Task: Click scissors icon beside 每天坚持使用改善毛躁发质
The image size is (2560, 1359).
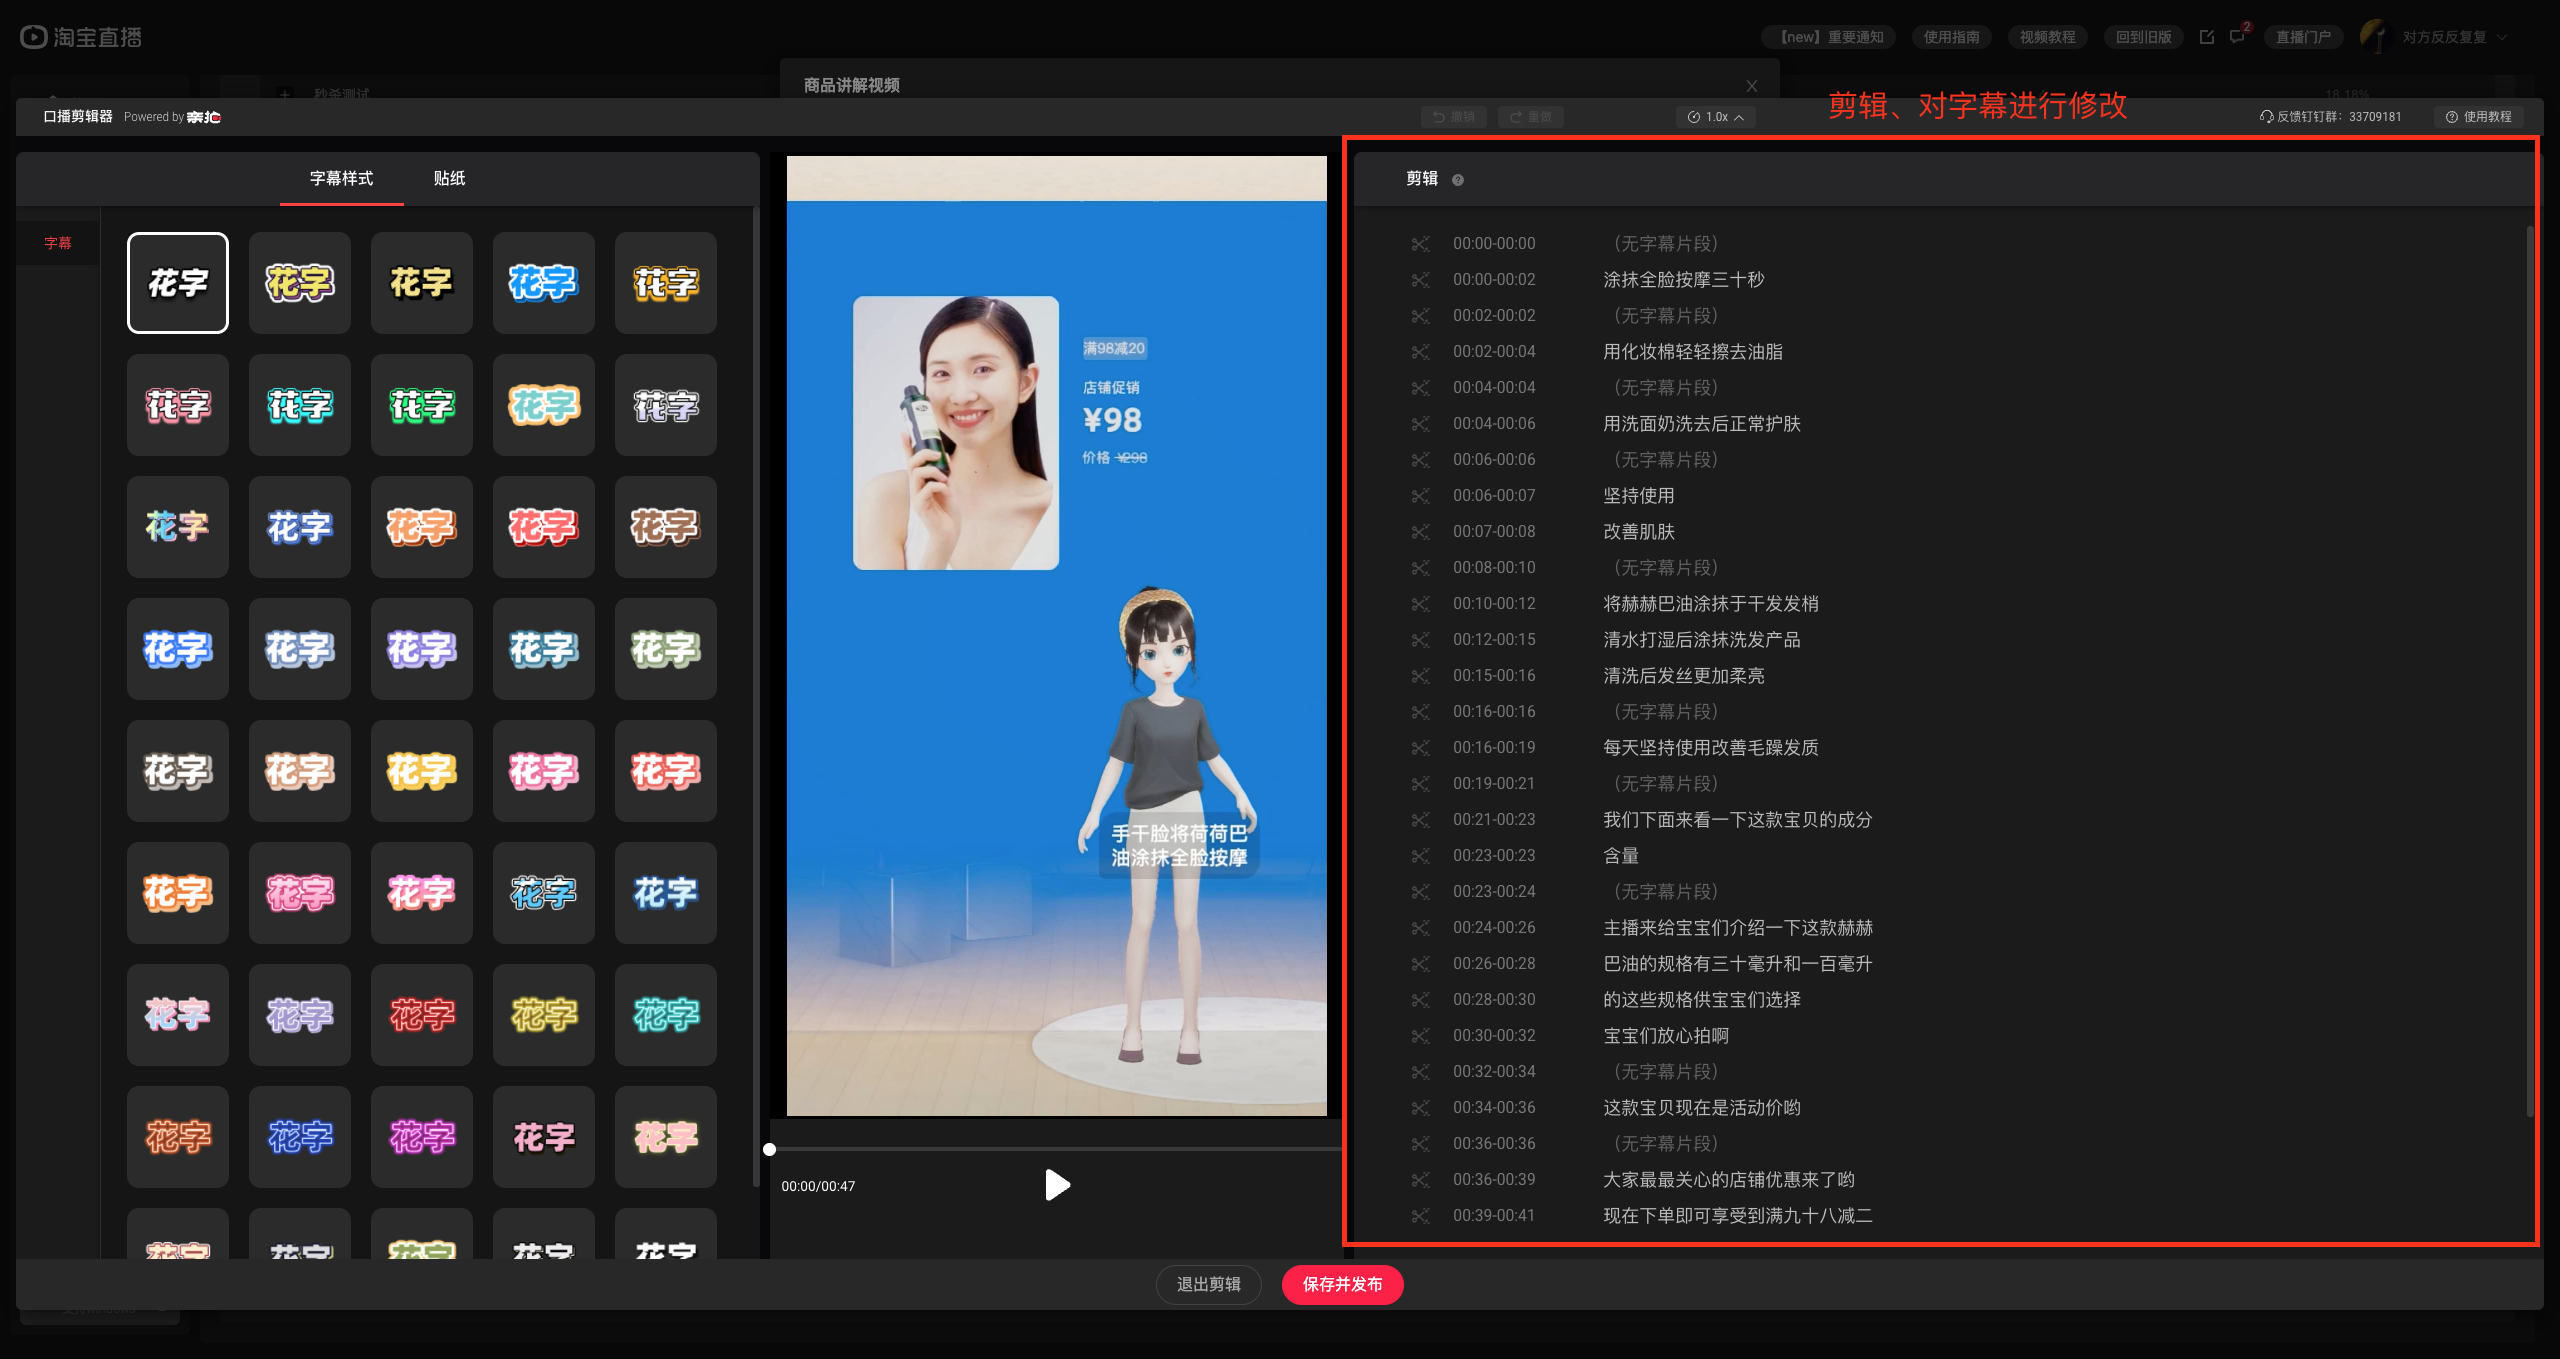Action: point(1420,748)
